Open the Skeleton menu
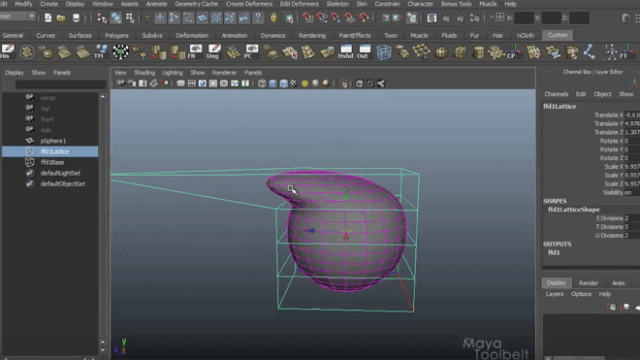Viewport: 640px width, 360px height. pyautogui.click(x=338, y=4)
